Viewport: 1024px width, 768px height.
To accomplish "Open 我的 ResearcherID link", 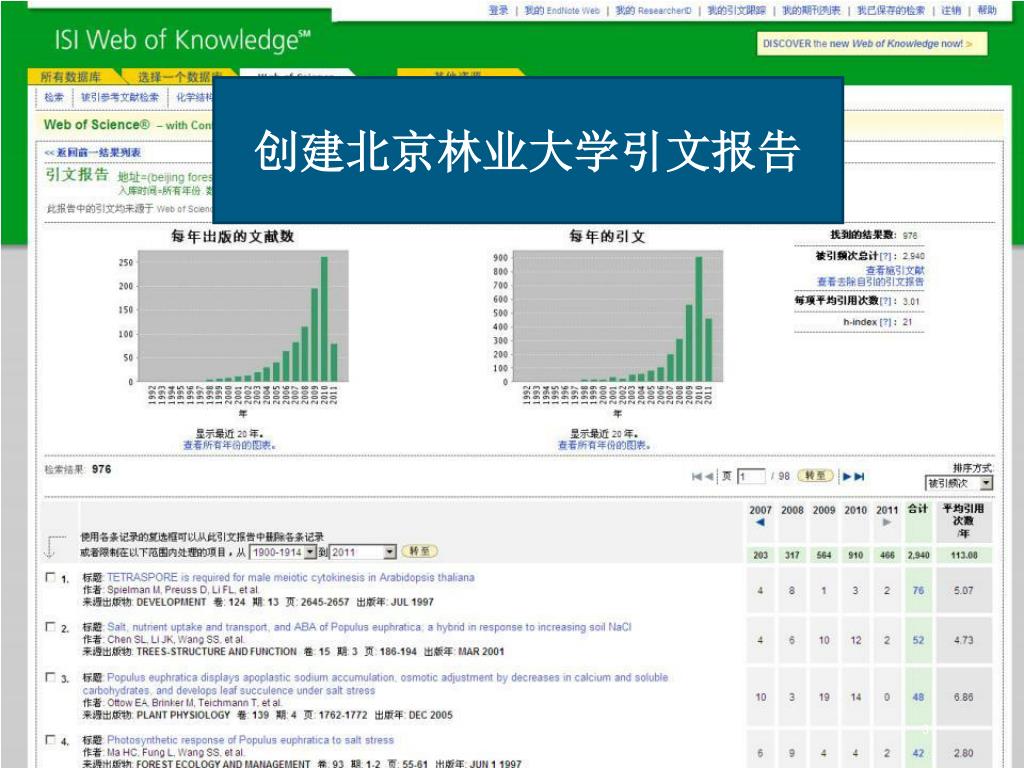I will pos(653,10).
